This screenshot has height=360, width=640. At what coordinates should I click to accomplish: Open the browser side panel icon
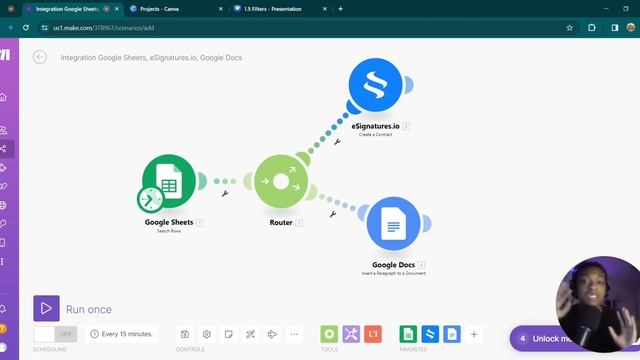click(615, 28)
